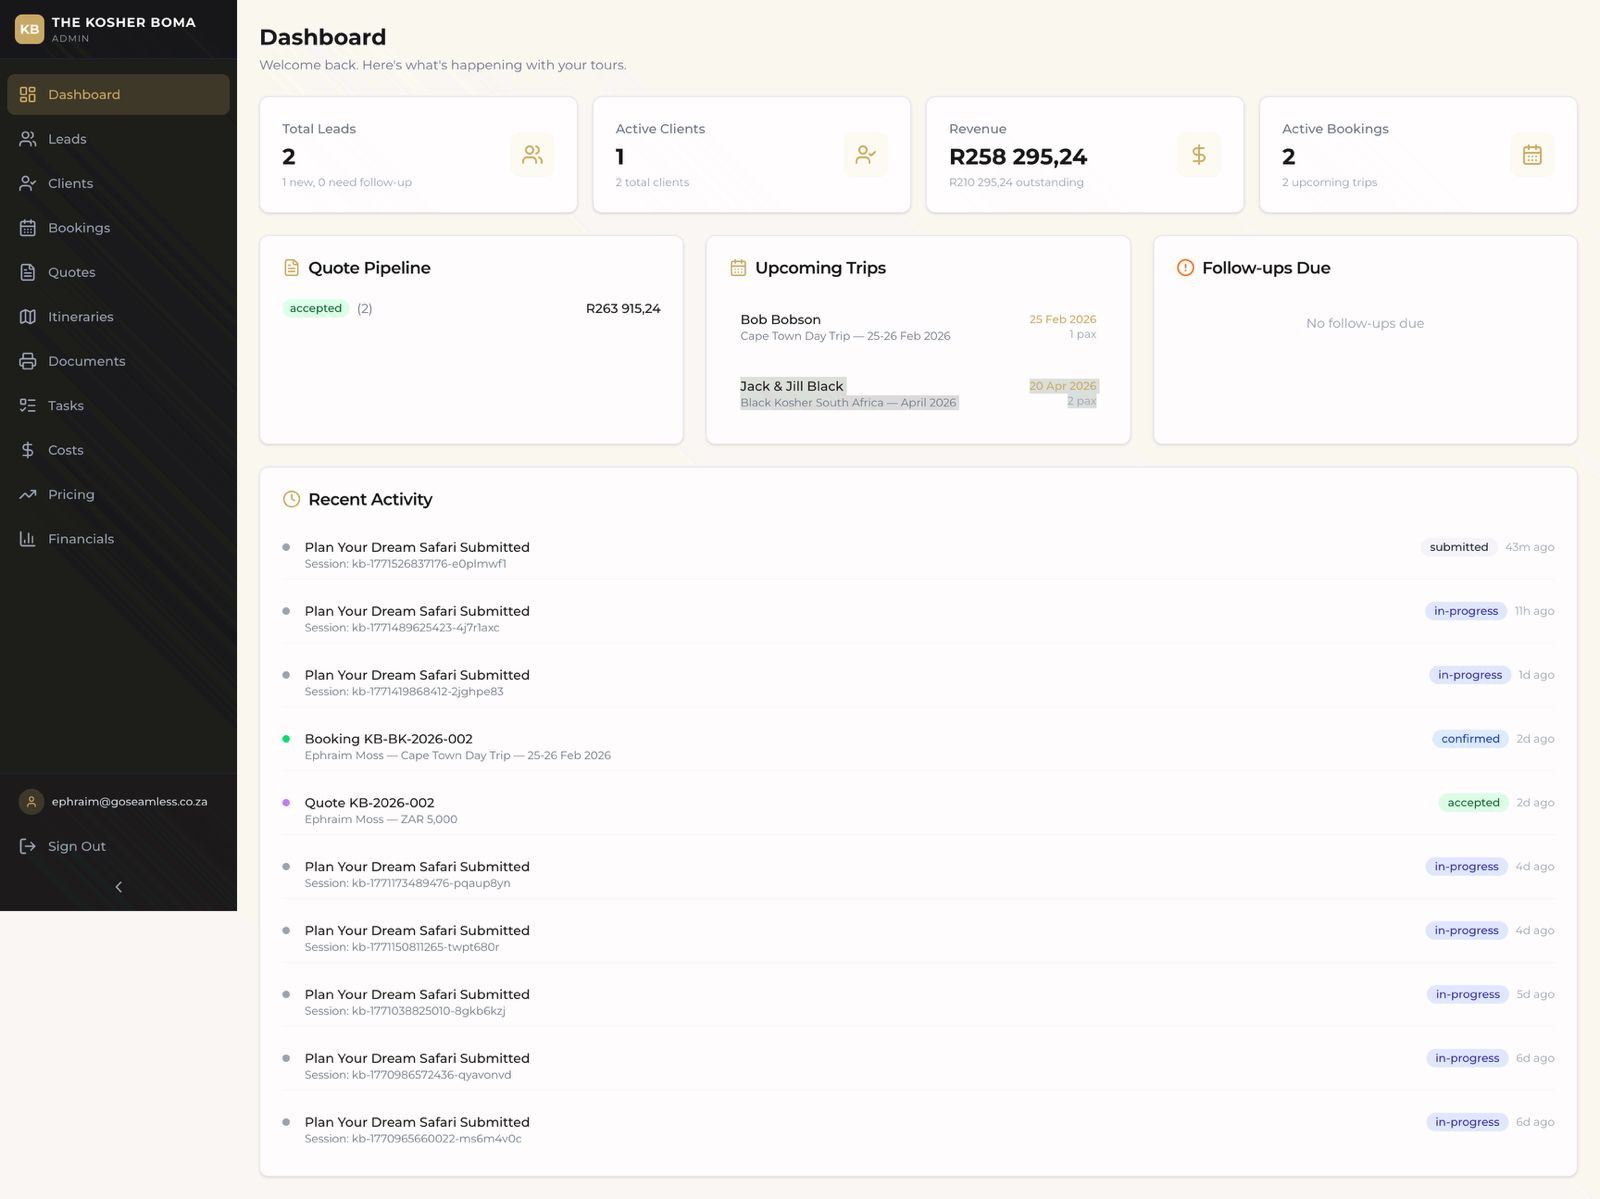
Task: Select the Itineraries map icon
Action: click(27, 317)
